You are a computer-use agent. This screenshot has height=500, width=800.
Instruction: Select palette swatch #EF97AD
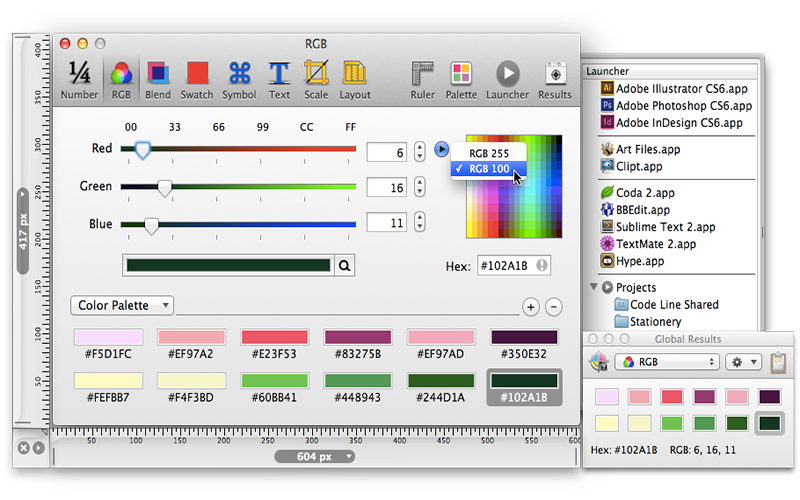441,337
